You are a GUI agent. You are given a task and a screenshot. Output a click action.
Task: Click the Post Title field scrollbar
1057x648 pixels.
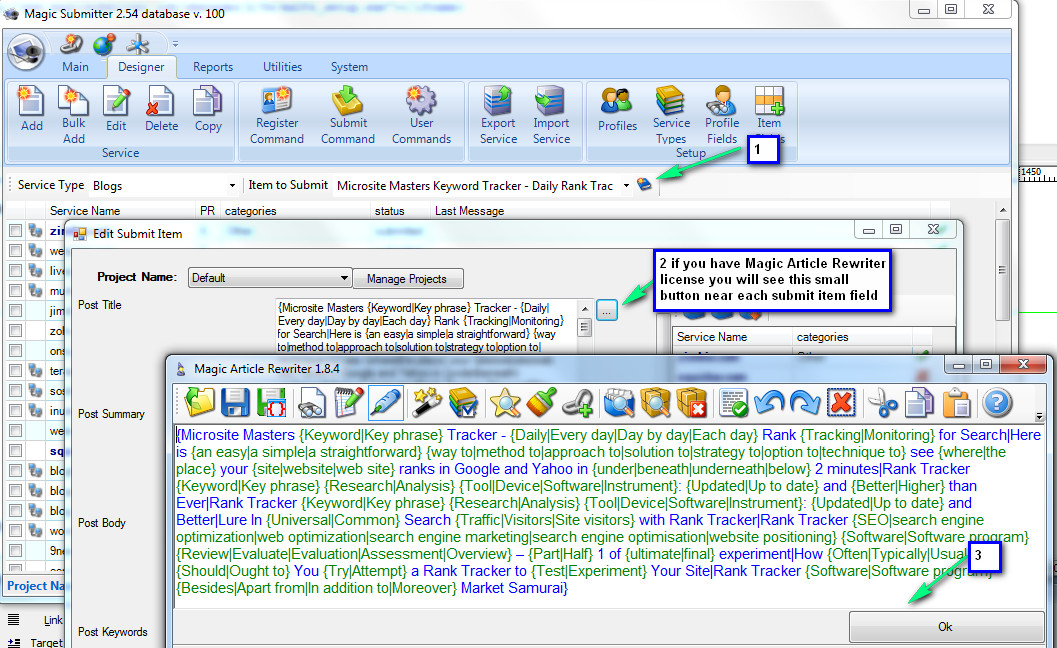(x=584, y=326)
